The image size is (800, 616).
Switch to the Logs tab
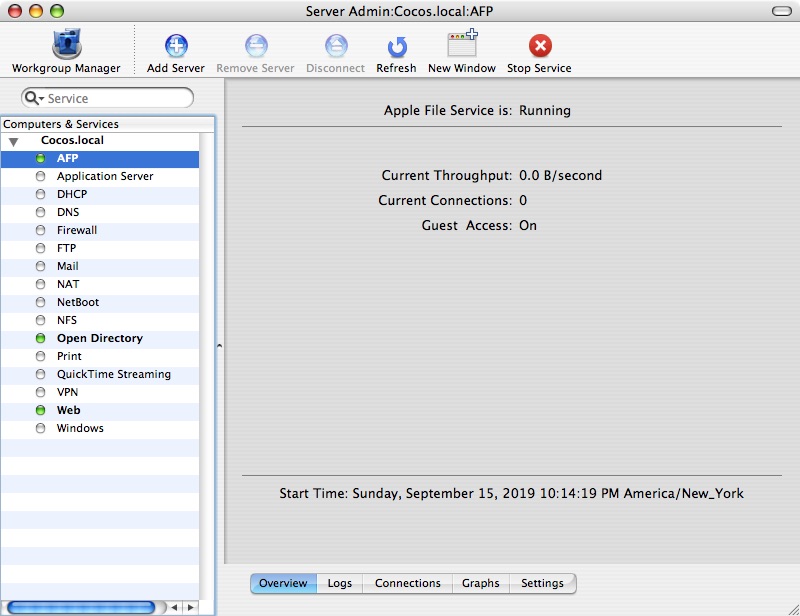point(340,583)
